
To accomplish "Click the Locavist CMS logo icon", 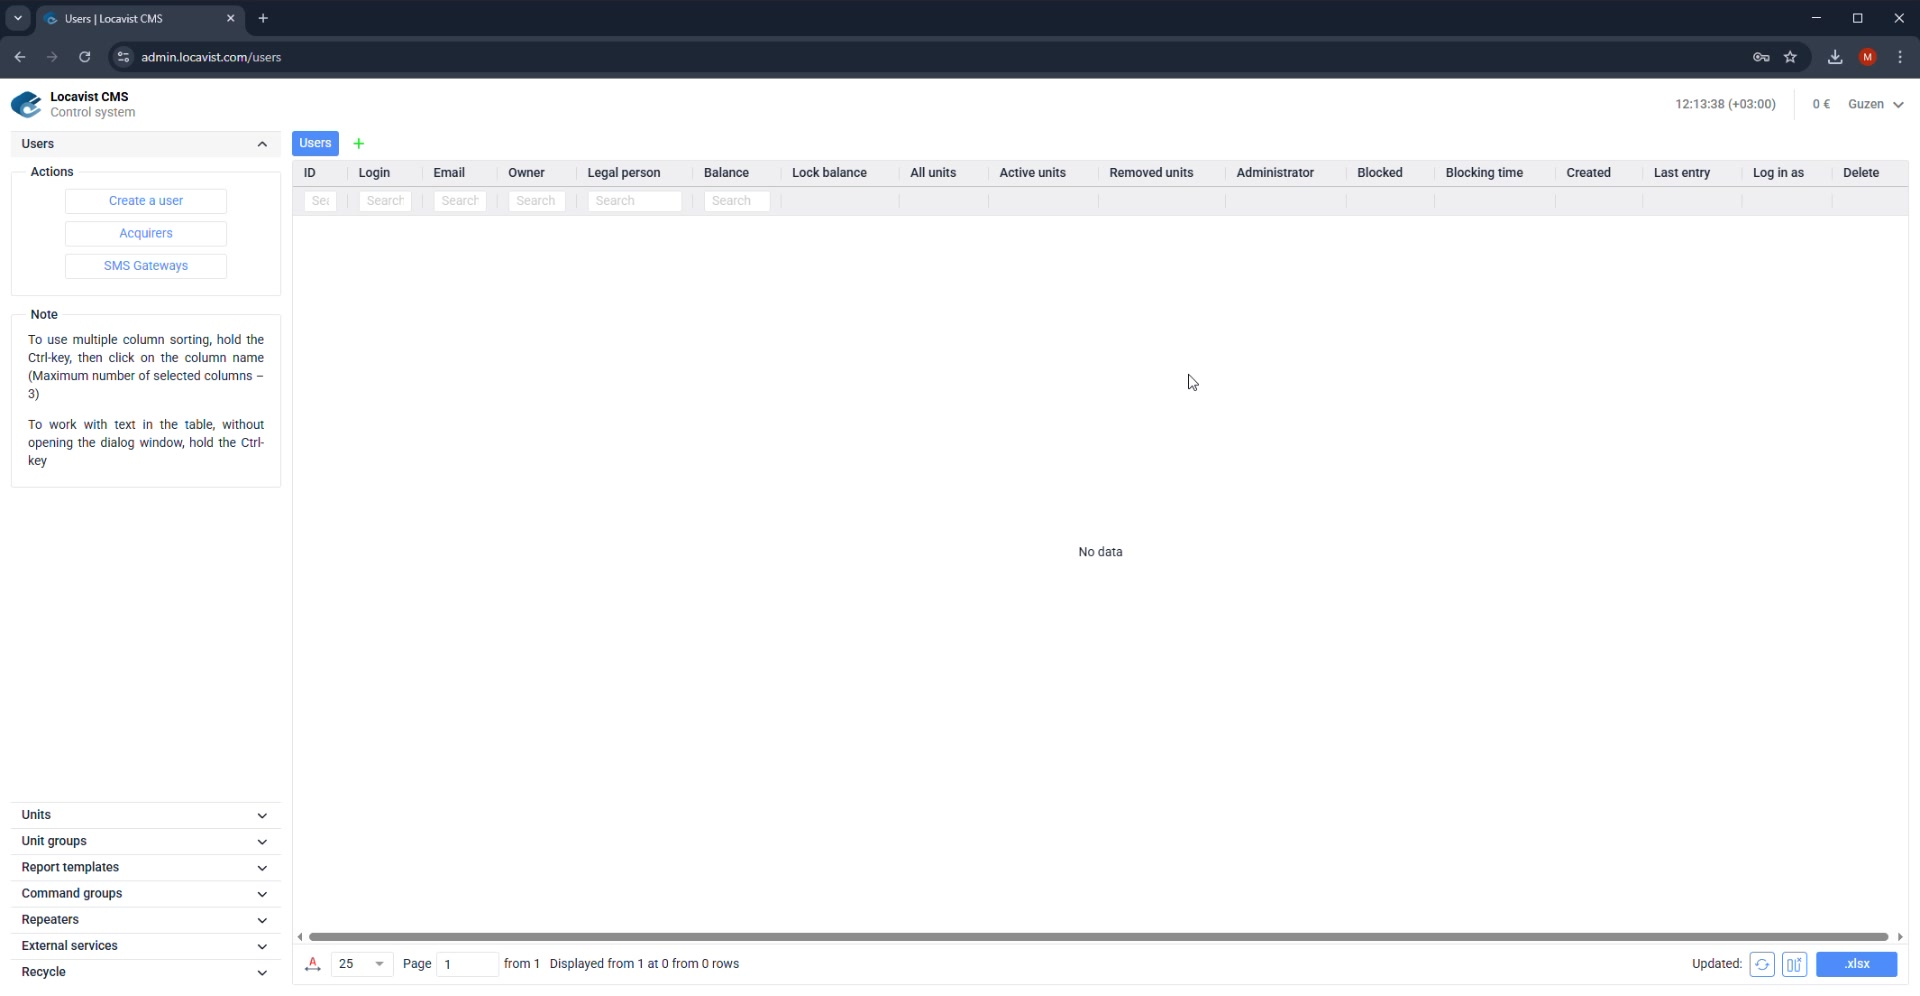I will (26, 104).
